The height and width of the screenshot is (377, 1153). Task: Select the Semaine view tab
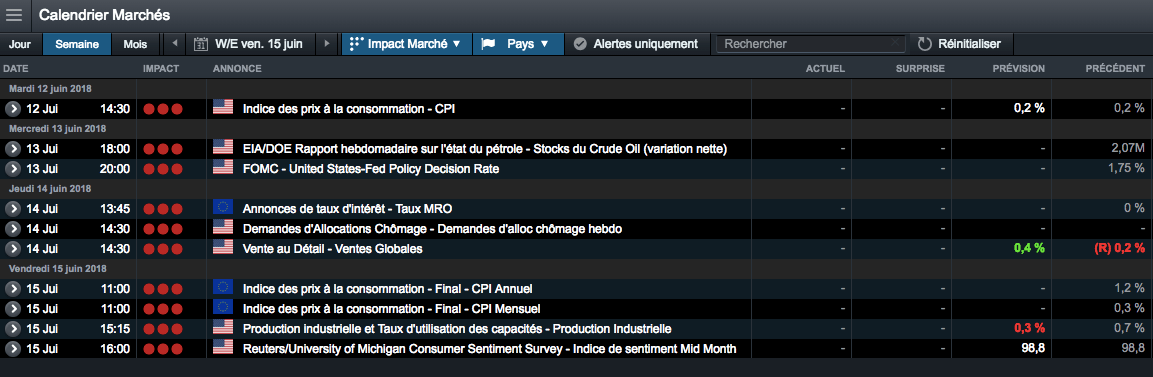pyautogui.click(x=77, y=44)
